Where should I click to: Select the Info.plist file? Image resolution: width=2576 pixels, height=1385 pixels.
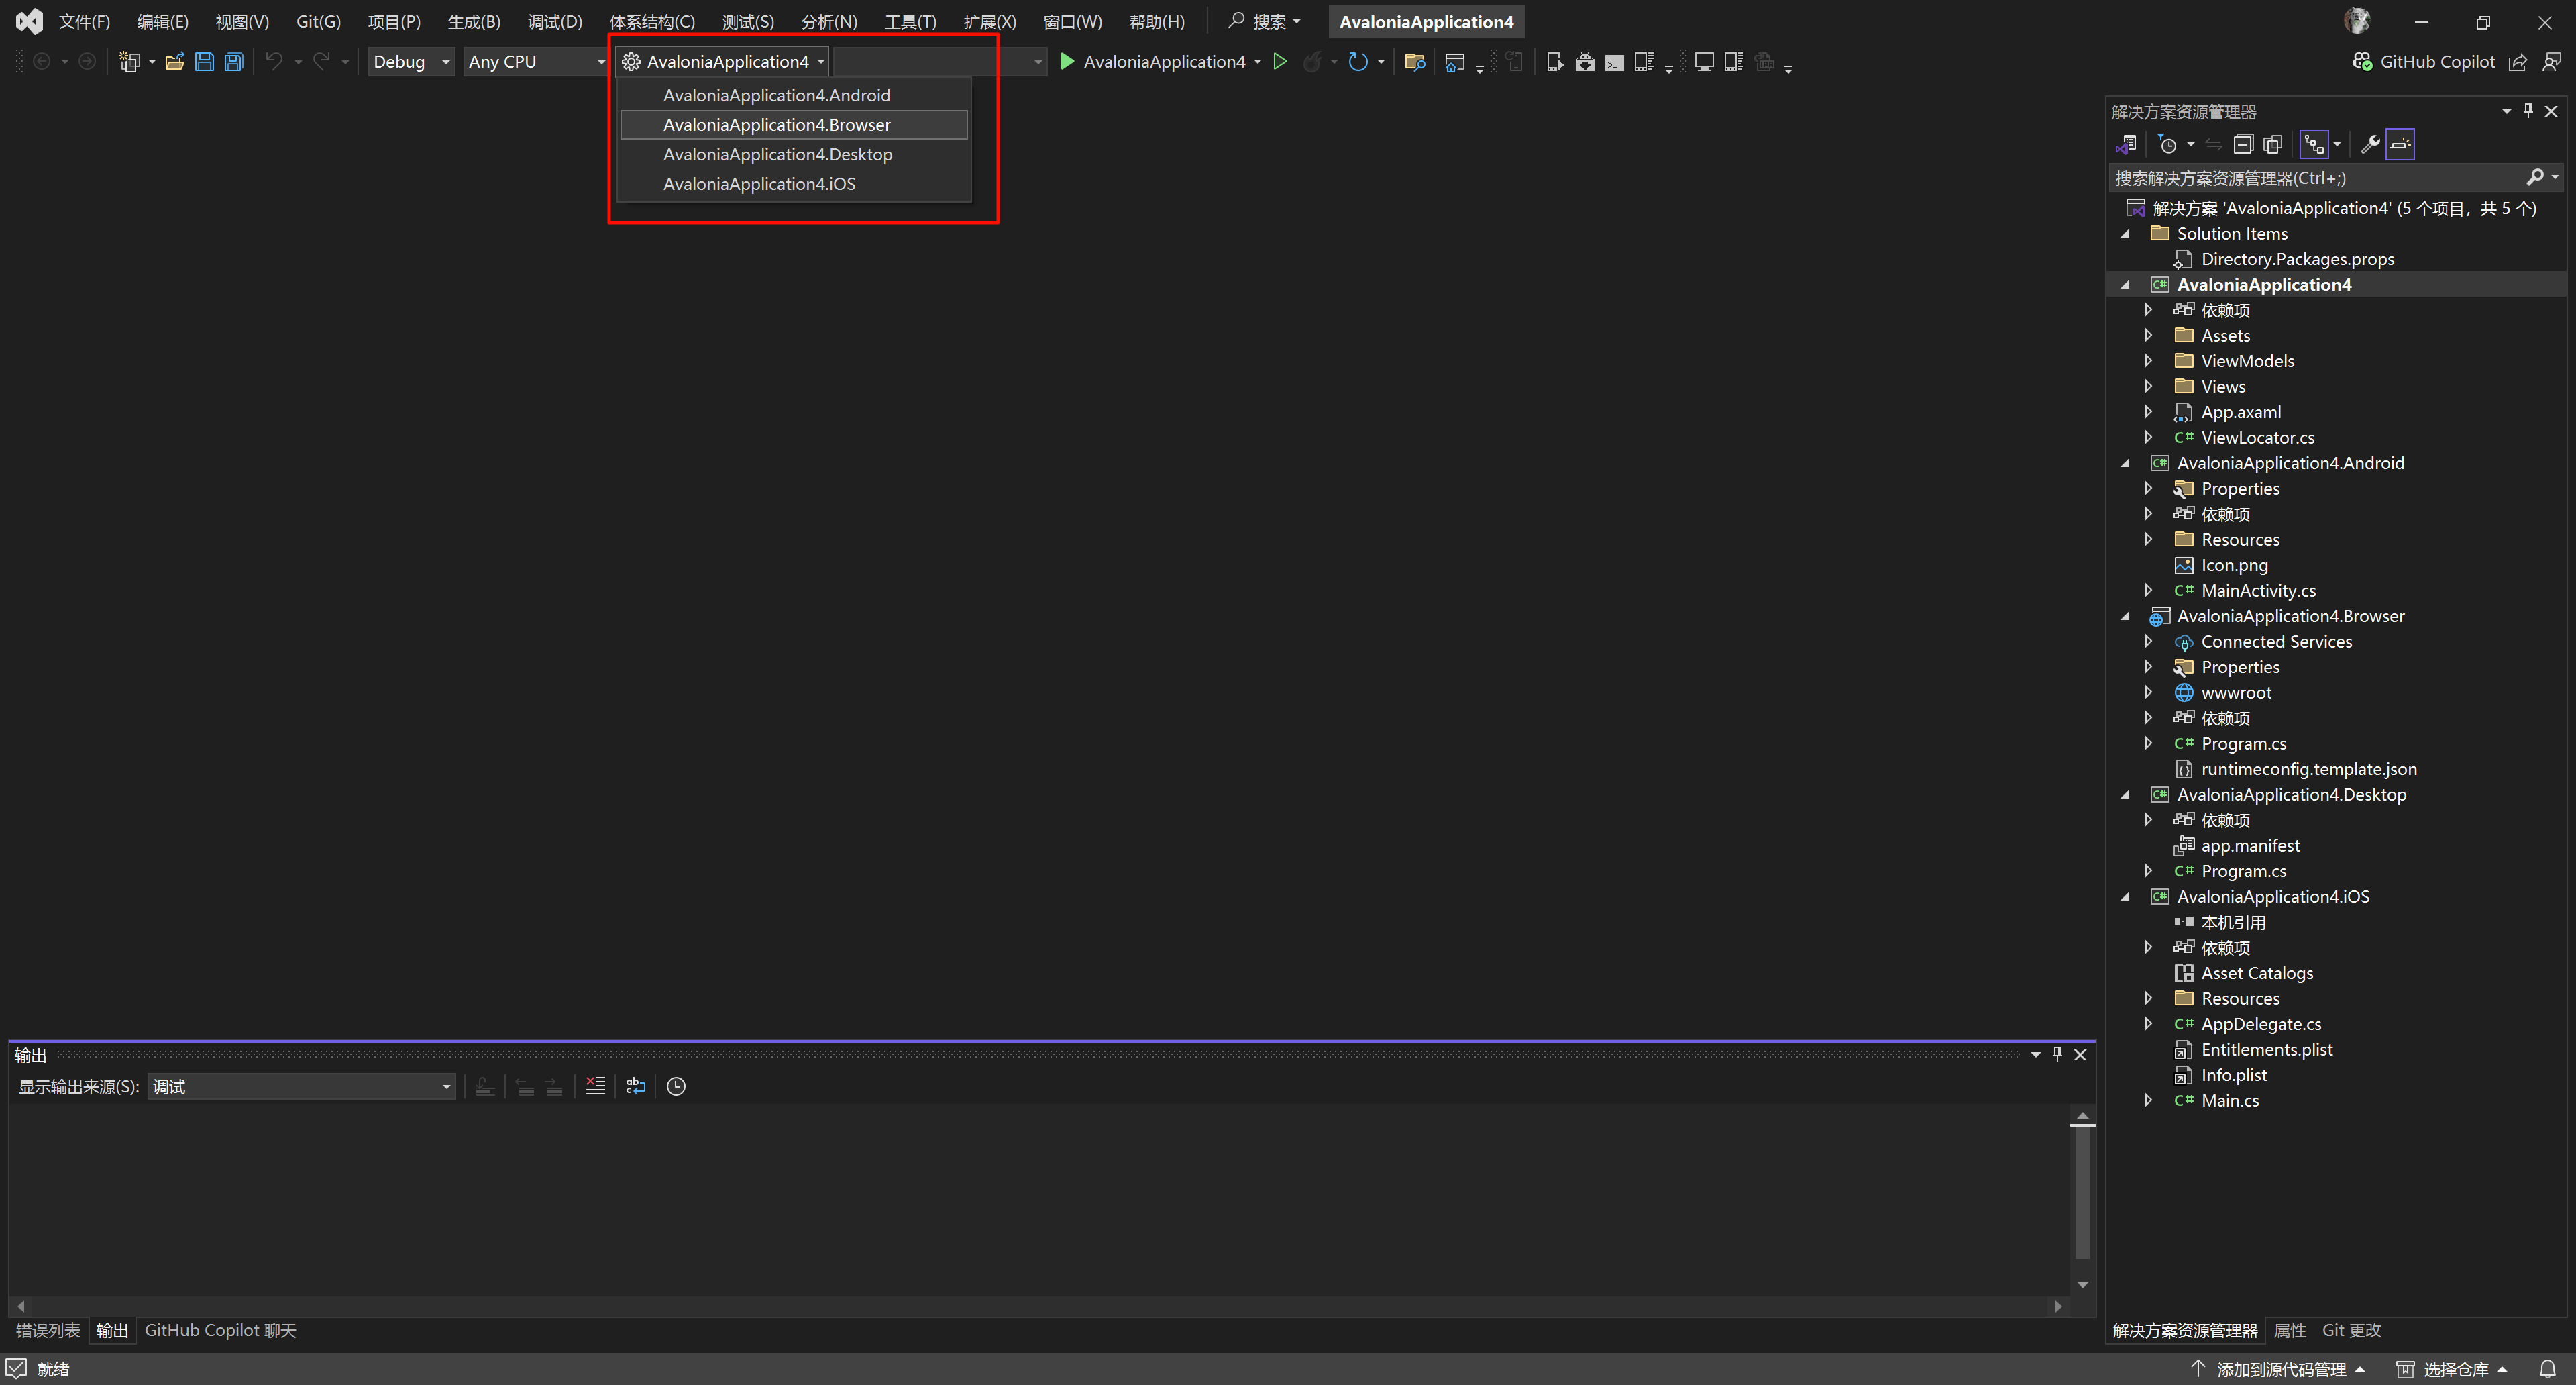pyautogui.click(x=2234, y=1075)
